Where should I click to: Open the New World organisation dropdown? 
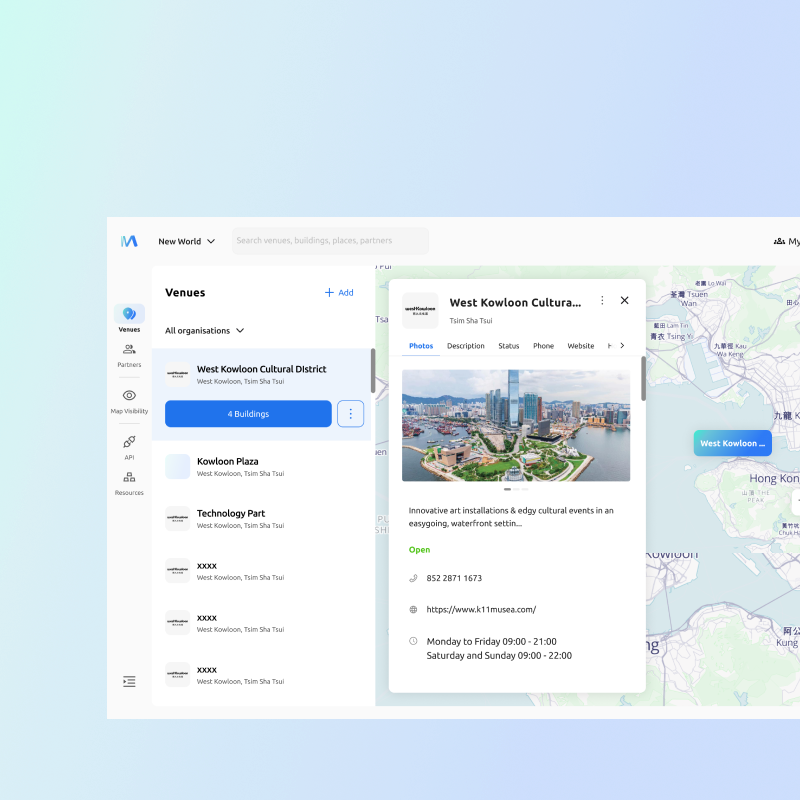(x=186, y=241)
